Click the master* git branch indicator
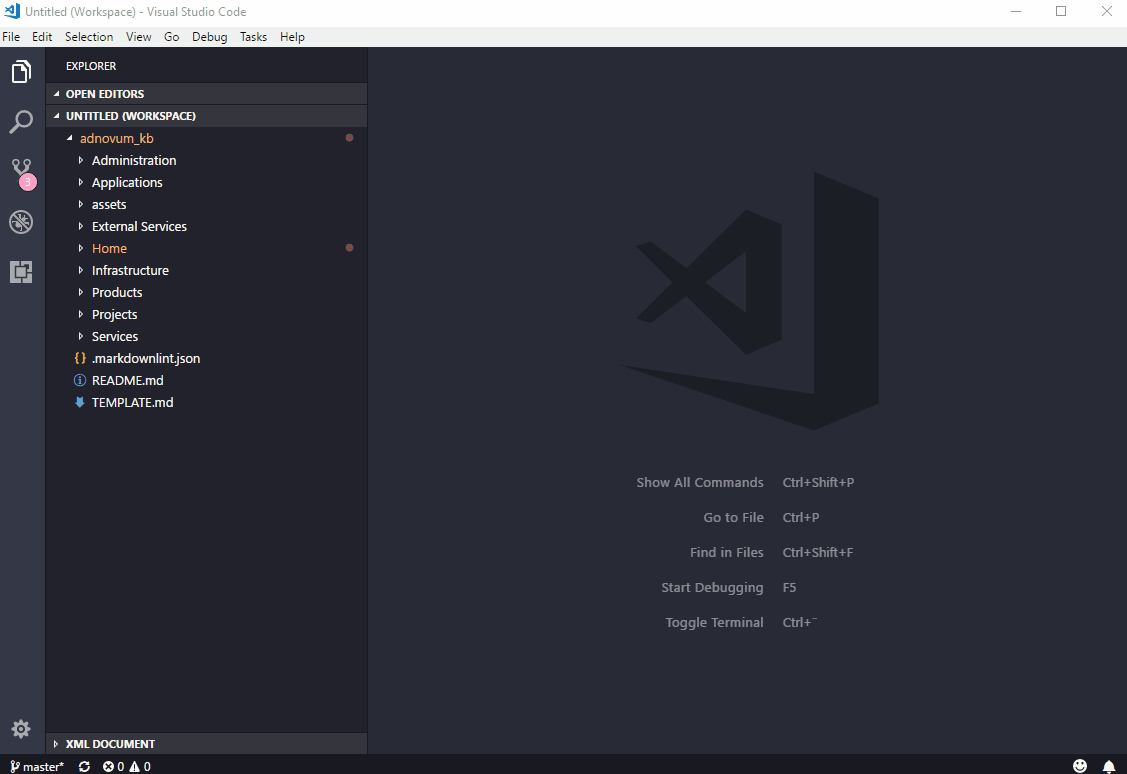 pyautogui.click(x=37, y=766)
